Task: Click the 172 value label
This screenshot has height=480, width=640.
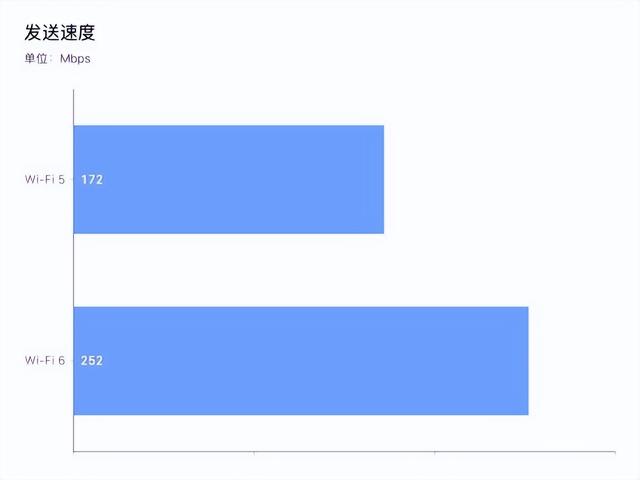Action: 92,180
